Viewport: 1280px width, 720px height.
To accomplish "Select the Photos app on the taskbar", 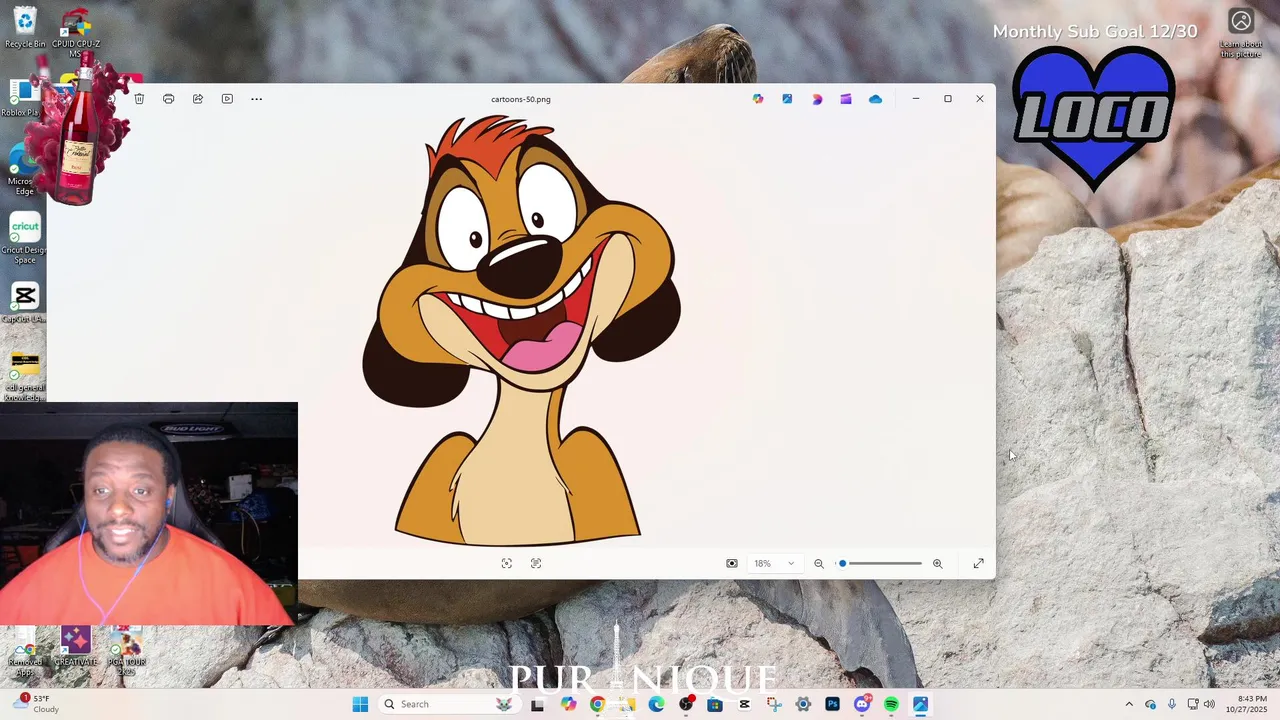I will [920, 704].
